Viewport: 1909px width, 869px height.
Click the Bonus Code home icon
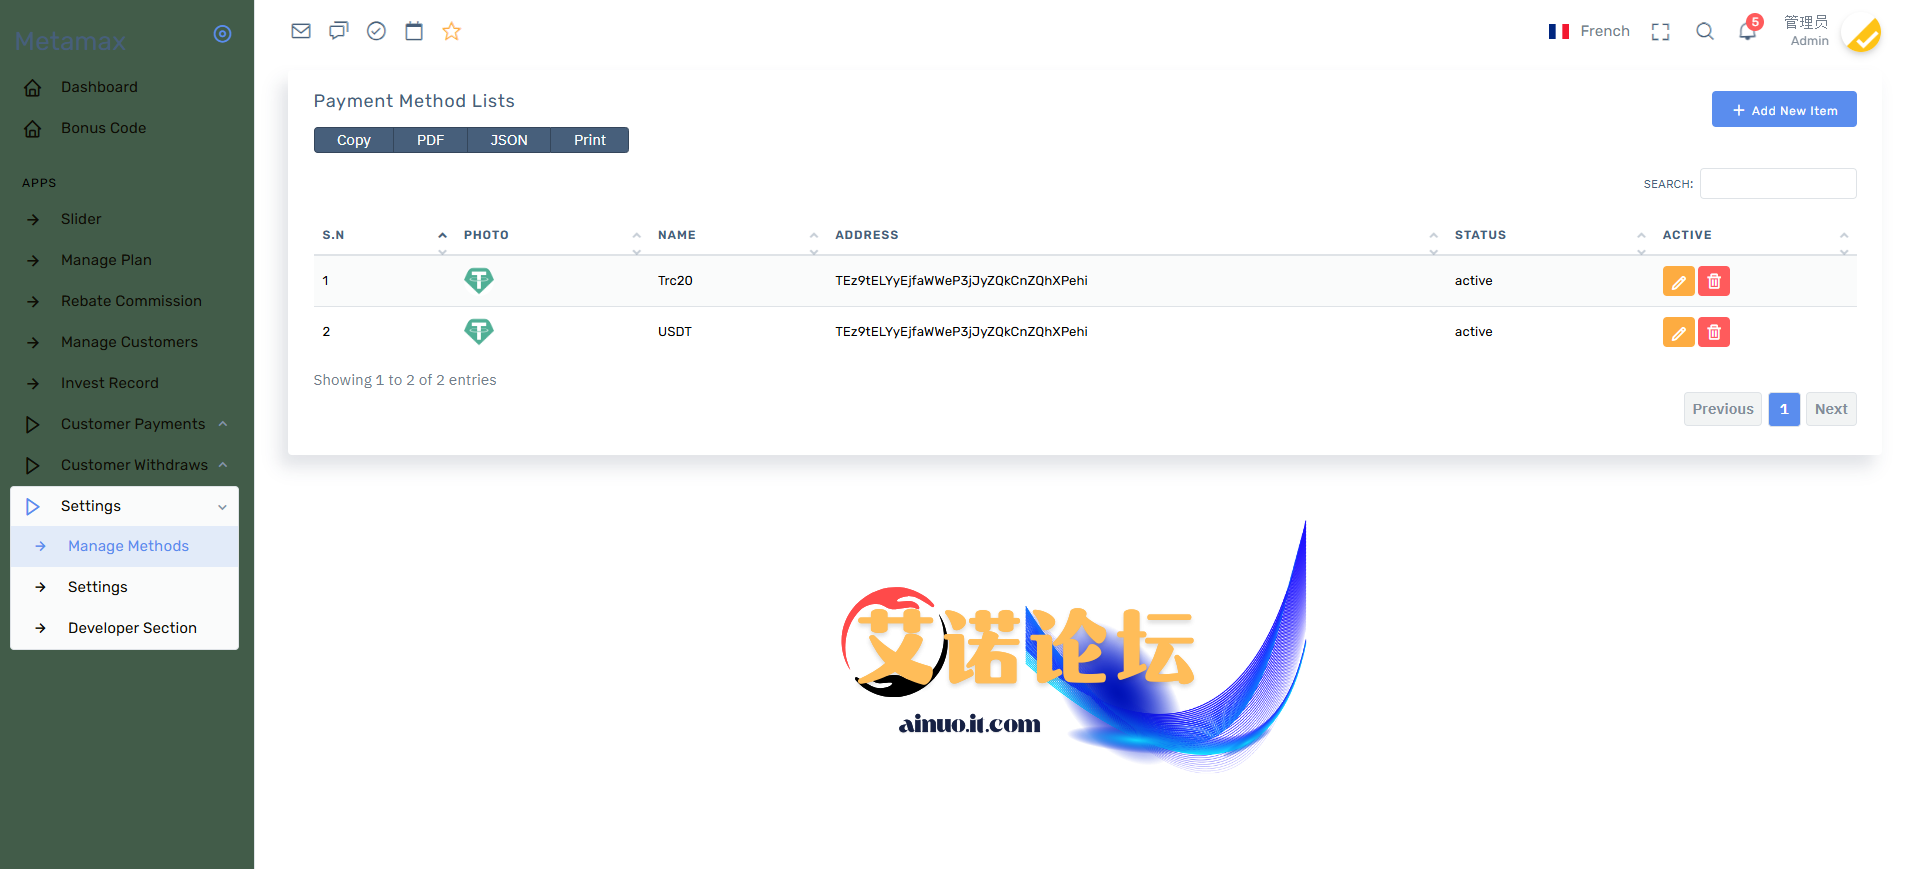pyautogui.click(x=33, y=128)
